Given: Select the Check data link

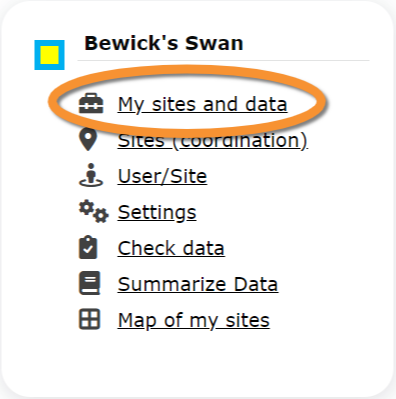Looking at the screenshot, I should 171,248.
